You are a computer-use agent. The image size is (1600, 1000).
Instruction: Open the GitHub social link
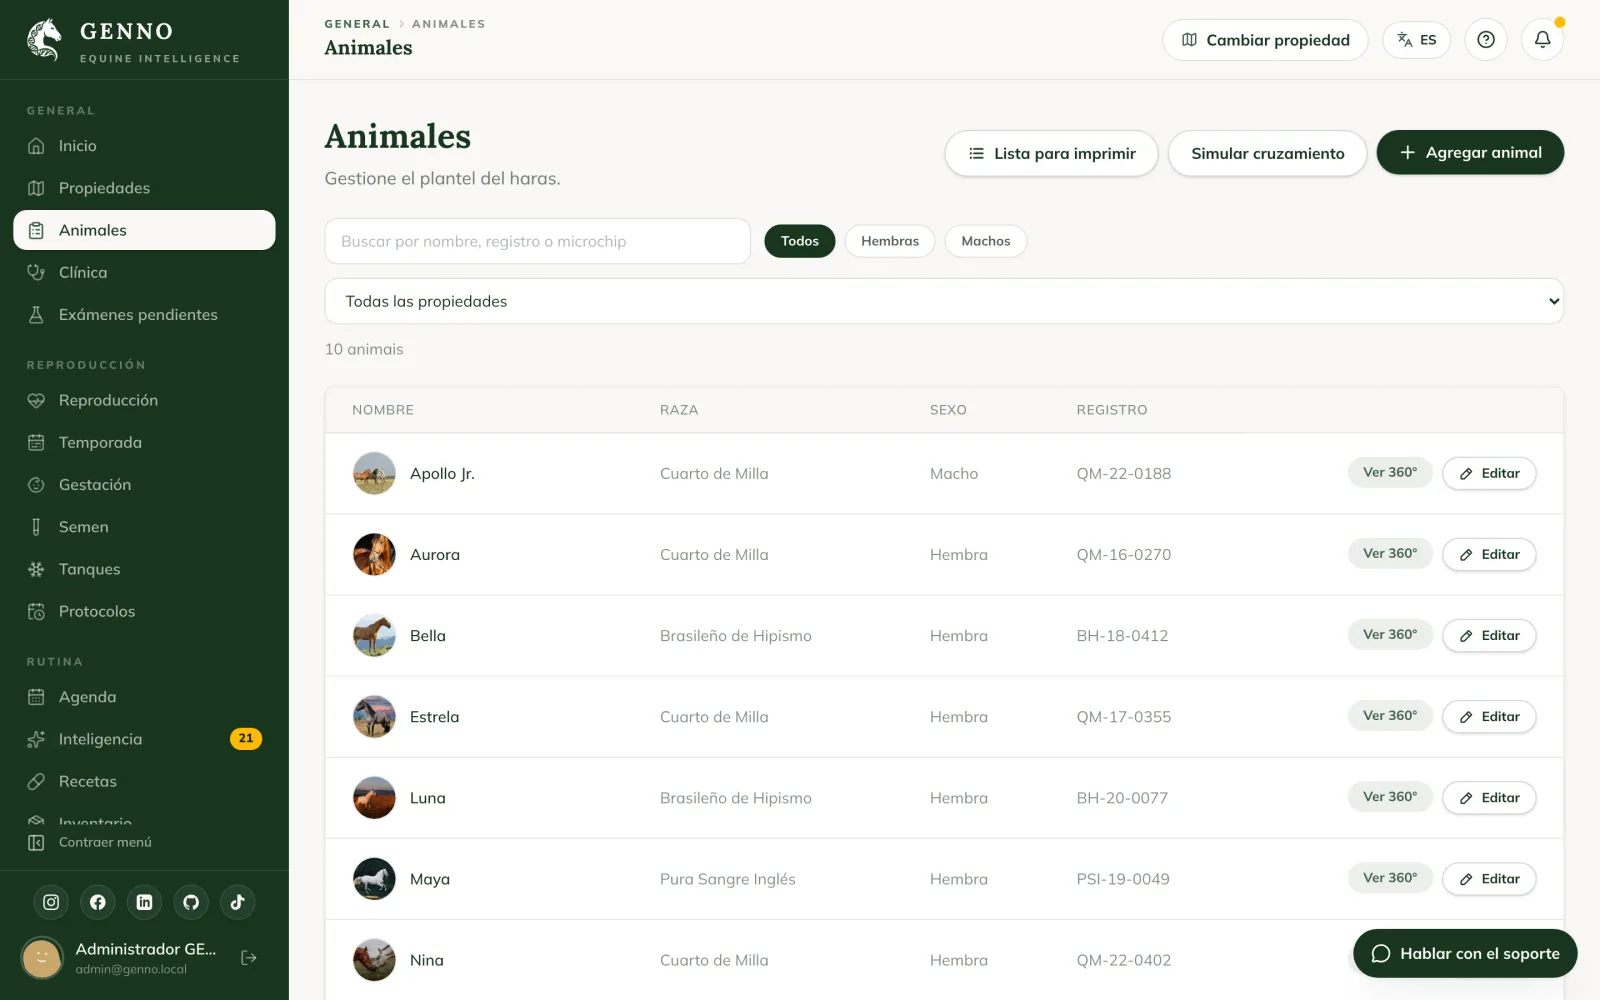[191, 902]
